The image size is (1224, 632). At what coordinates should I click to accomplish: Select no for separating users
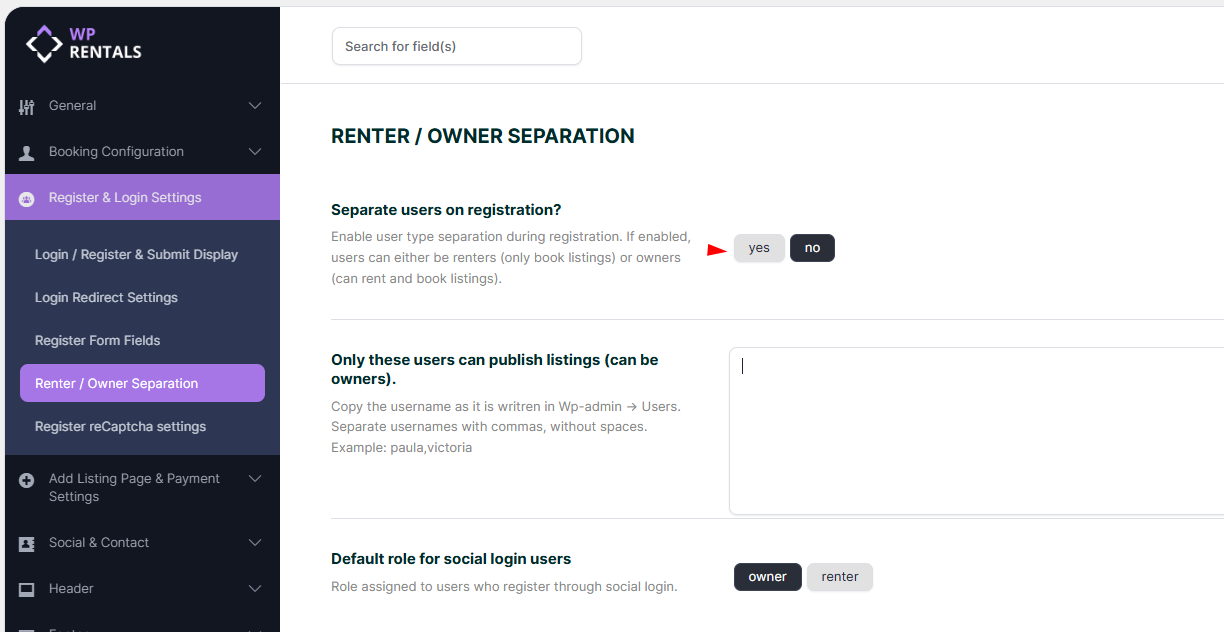point(812,248)
